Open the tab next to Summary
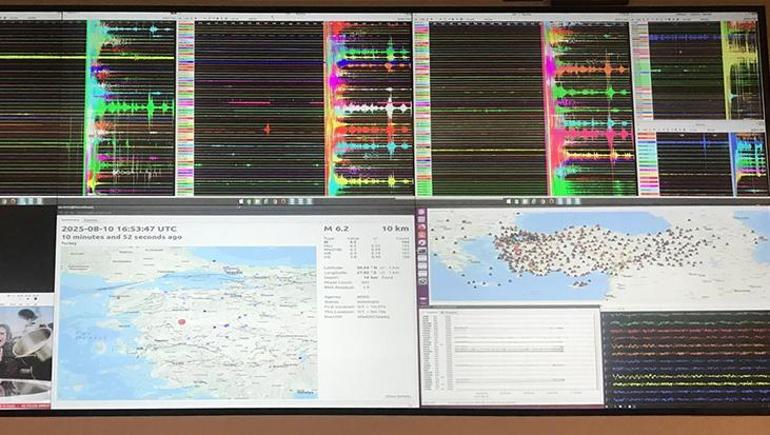The width and height of the screenshot is (770, 435). (90, 218)
